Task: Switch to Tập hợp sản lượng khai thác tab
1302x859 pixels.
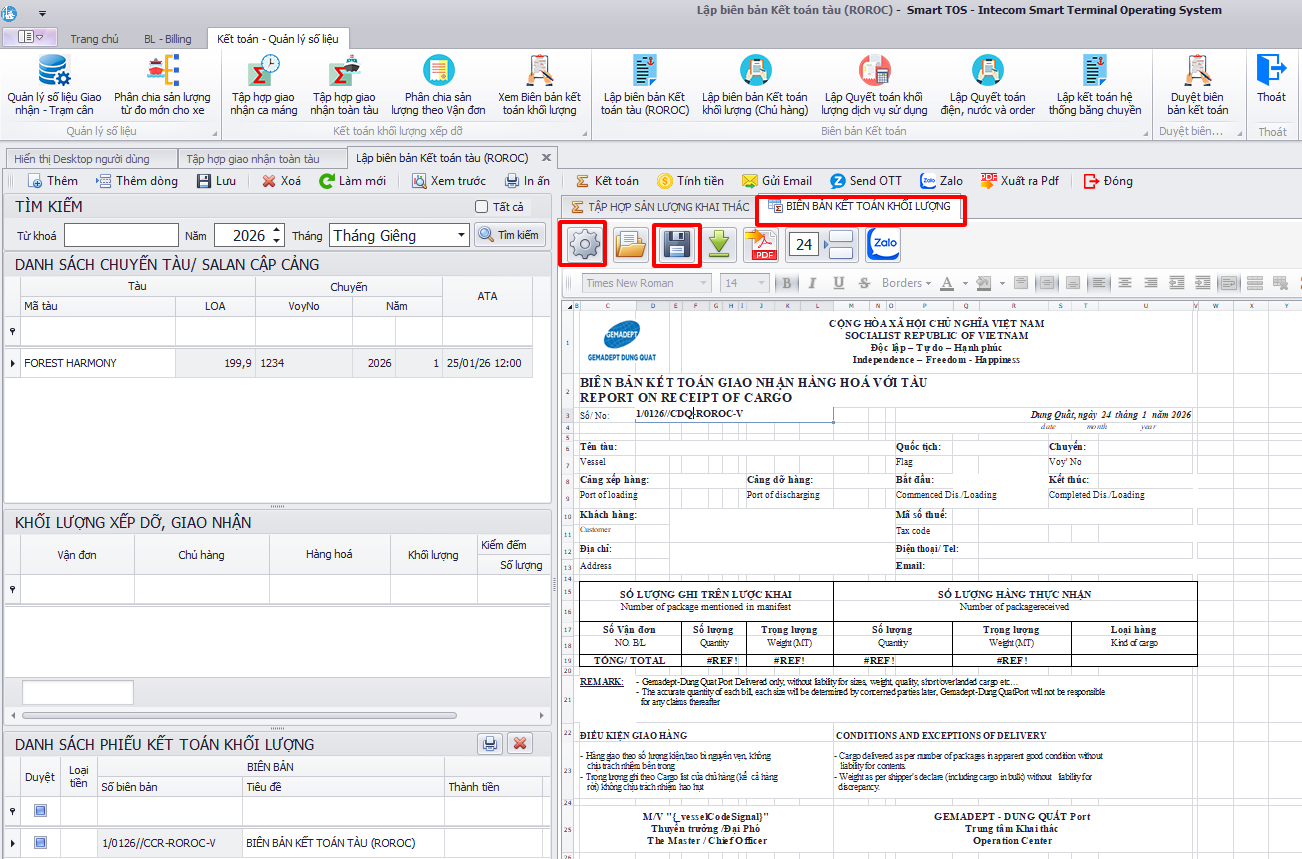Action: click(658, 207)
